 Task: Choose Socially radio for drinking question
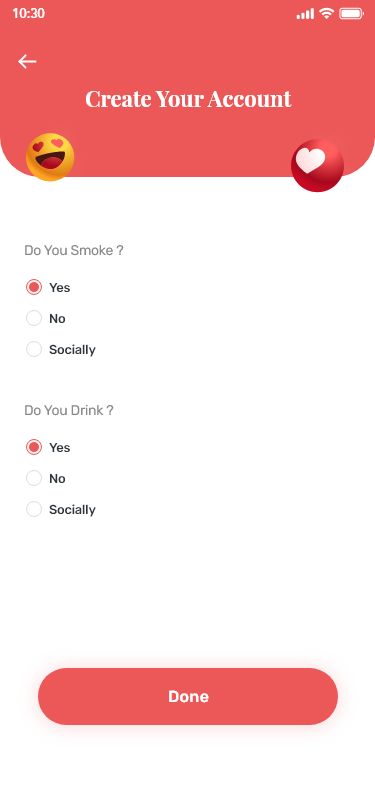(34, 509)
